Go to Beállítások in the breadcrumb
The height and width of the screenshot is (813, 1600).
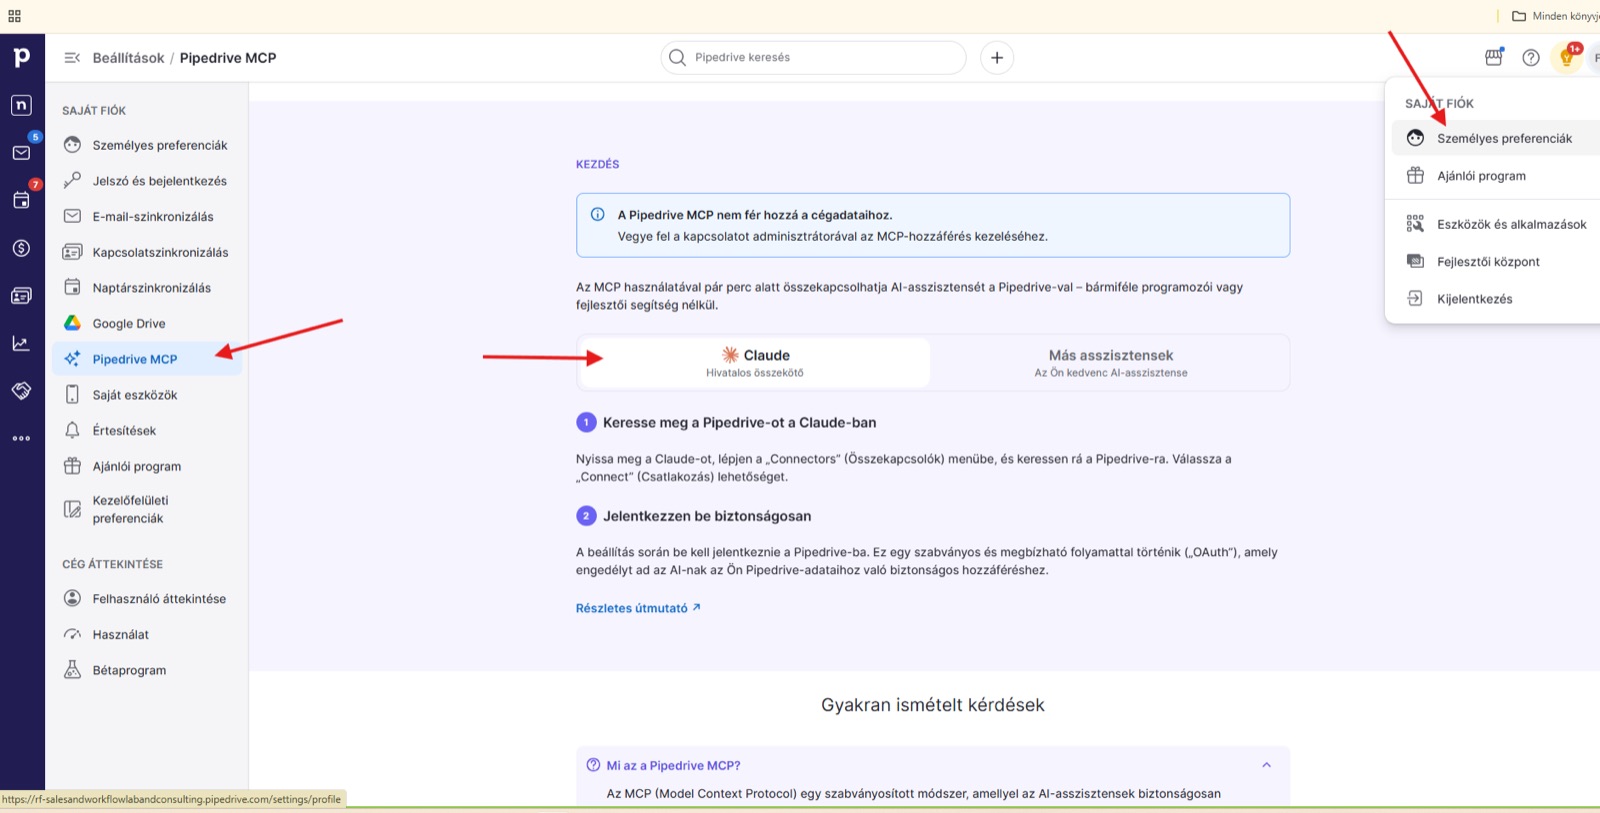pos(128,58)
